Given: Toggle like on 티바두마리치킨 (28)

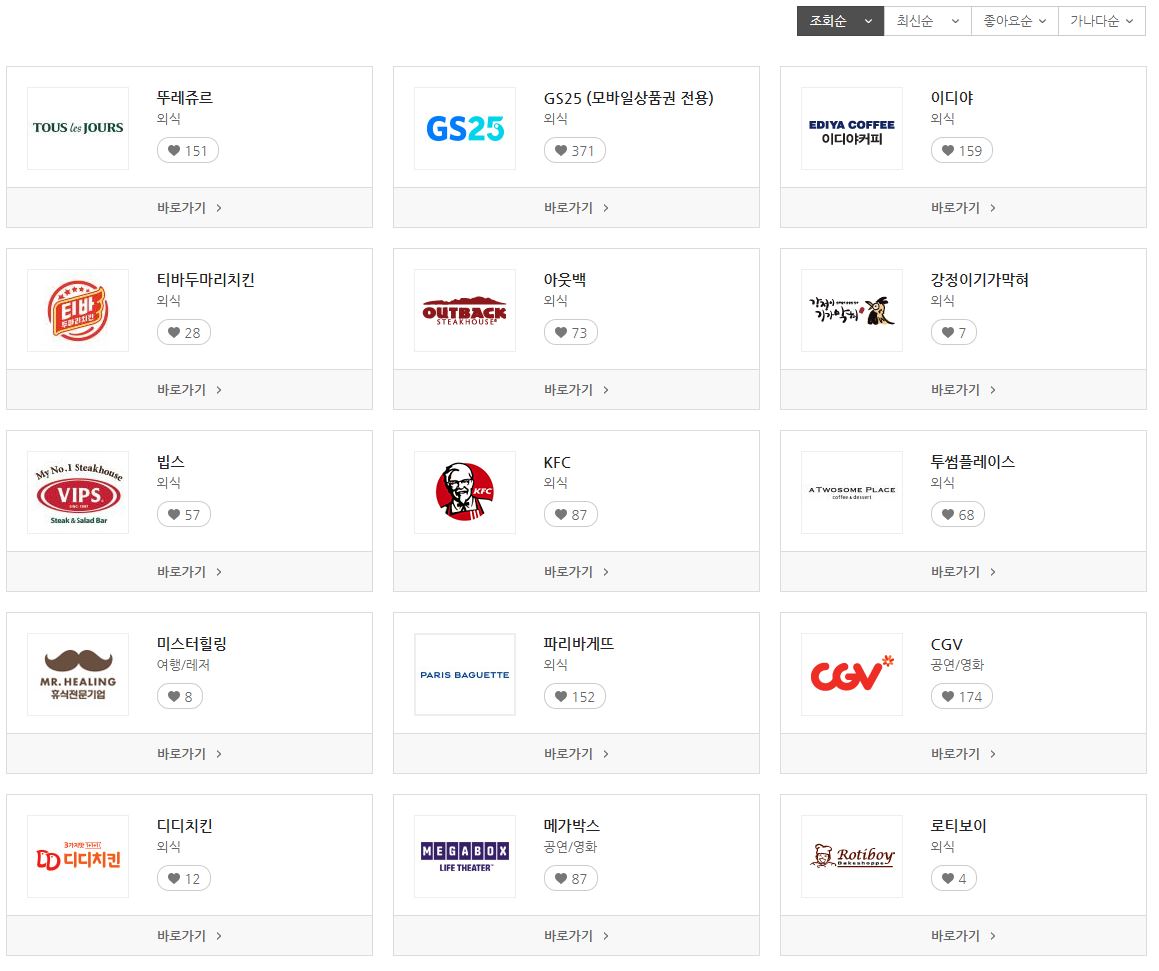Looking at the screenshot, I should click(x=184, y=333).
